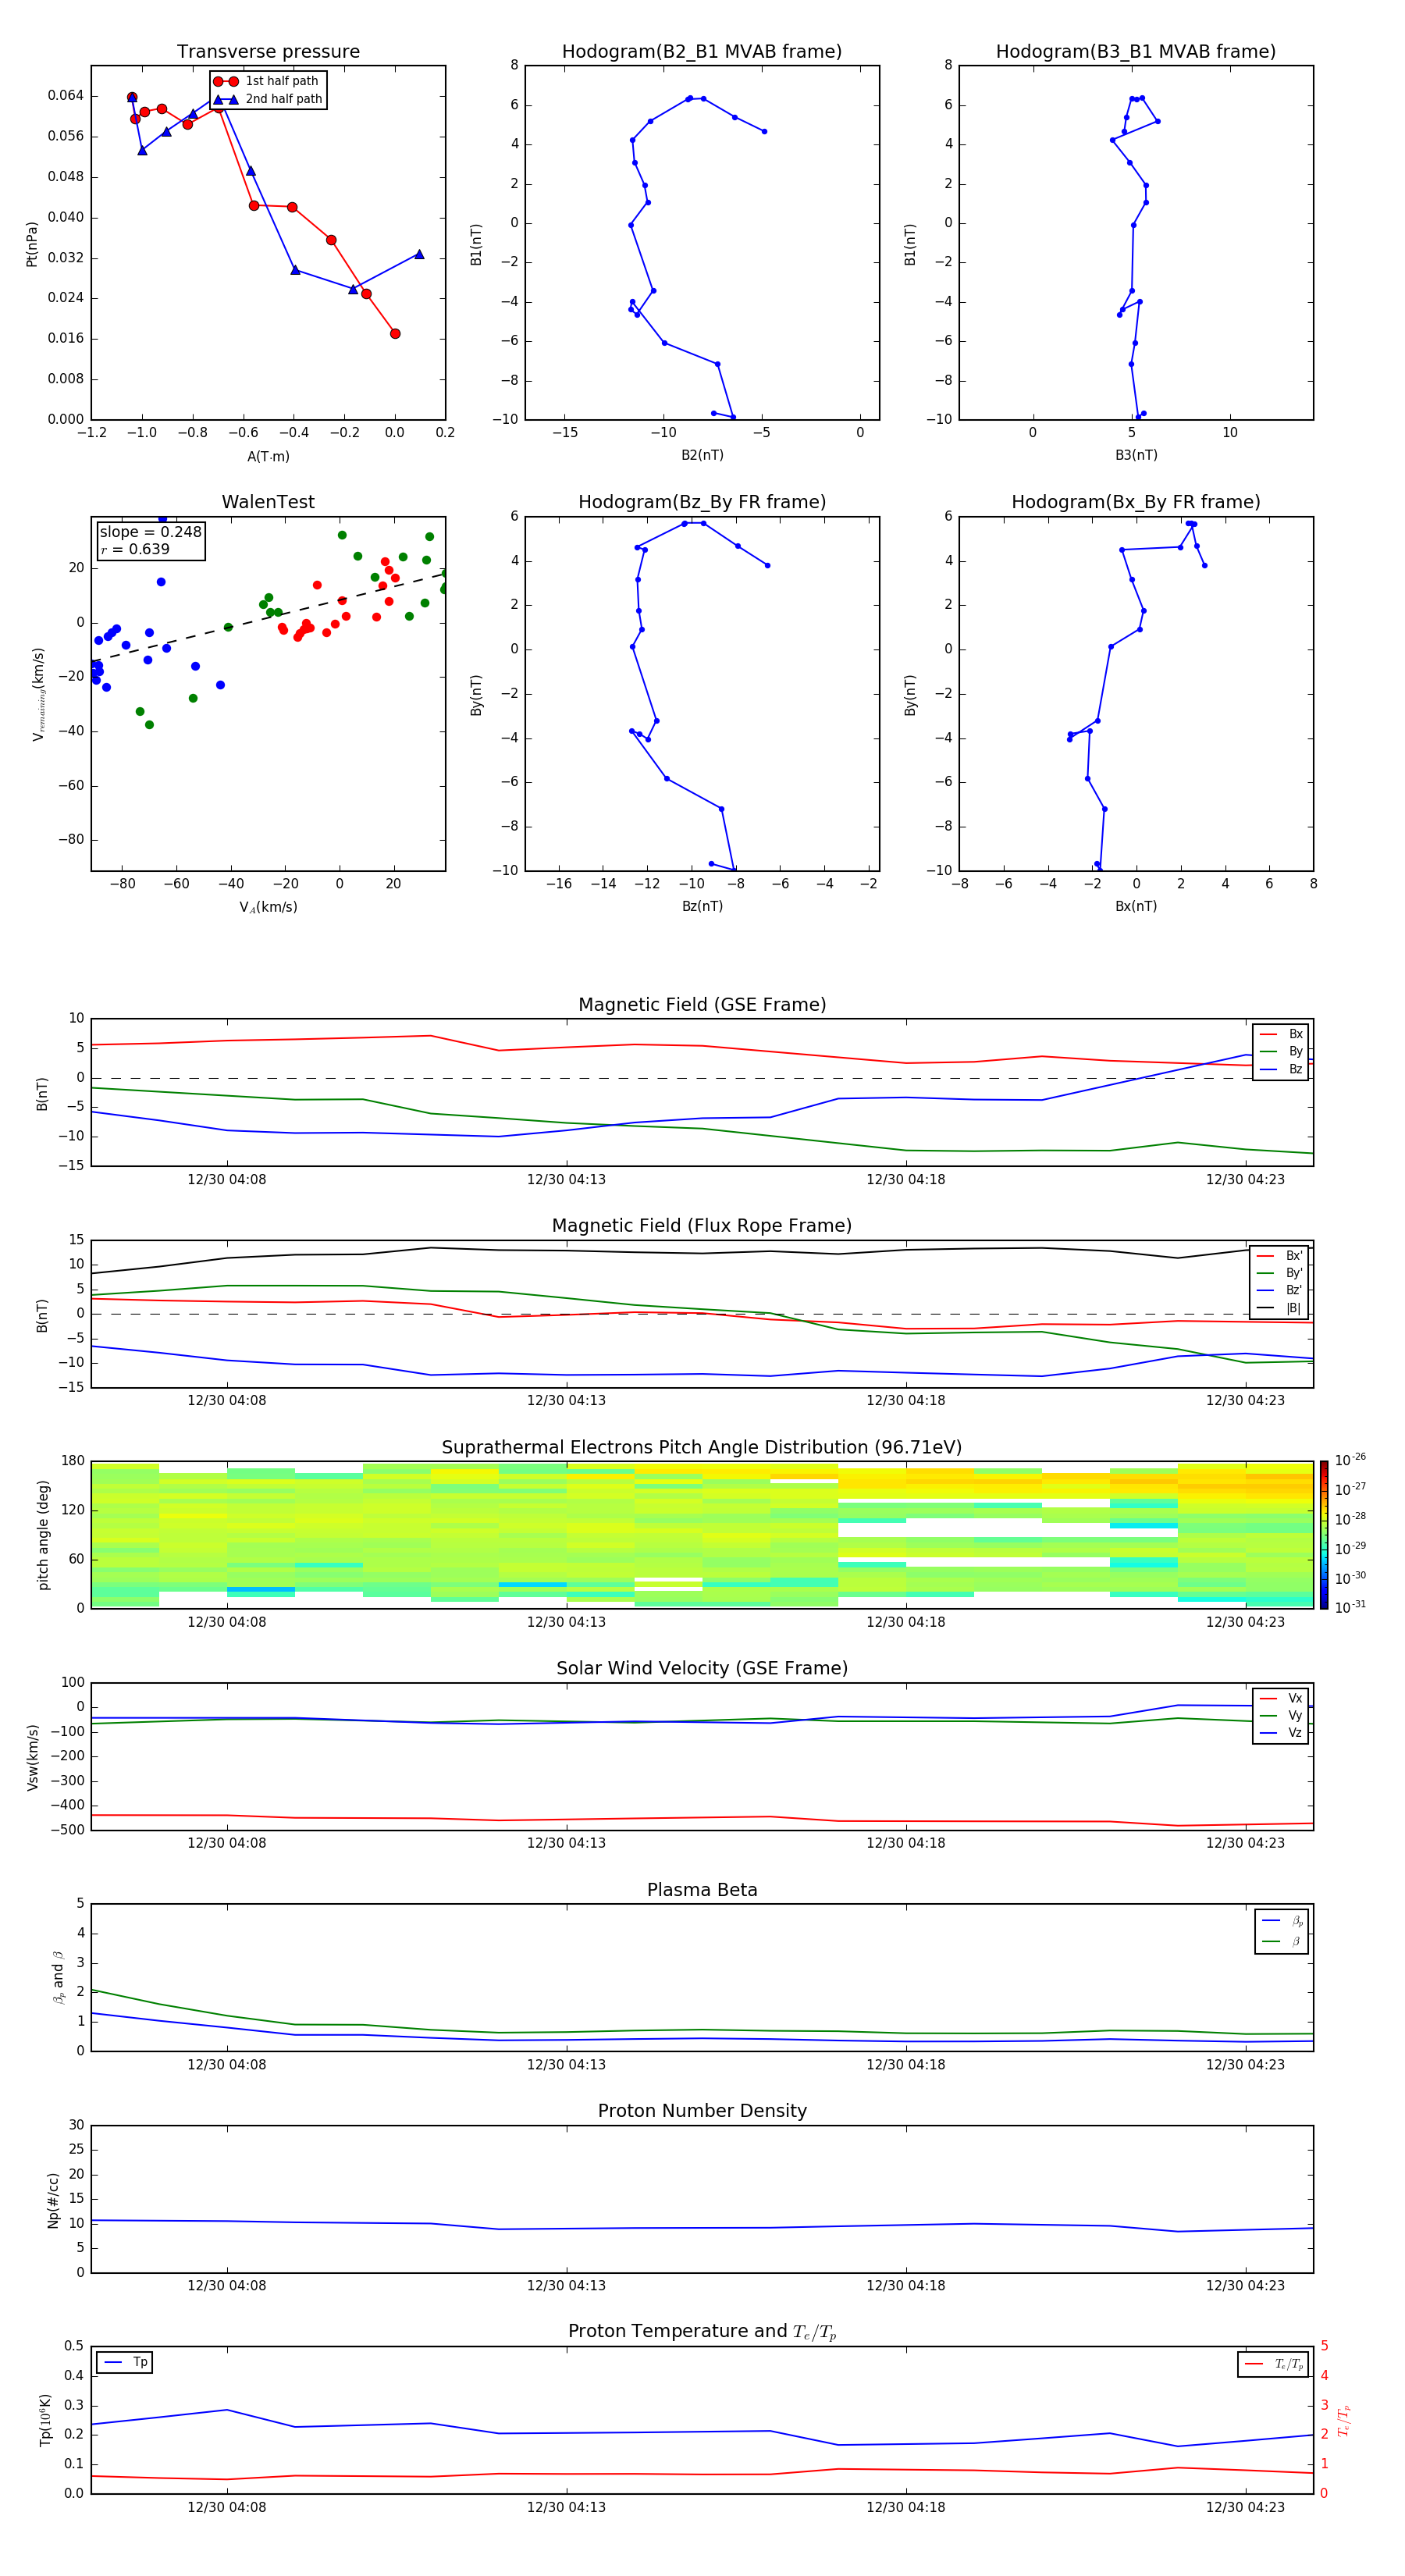
Task: Click the "V_A(km/s)" x-axis label
Action: (268, 908)
